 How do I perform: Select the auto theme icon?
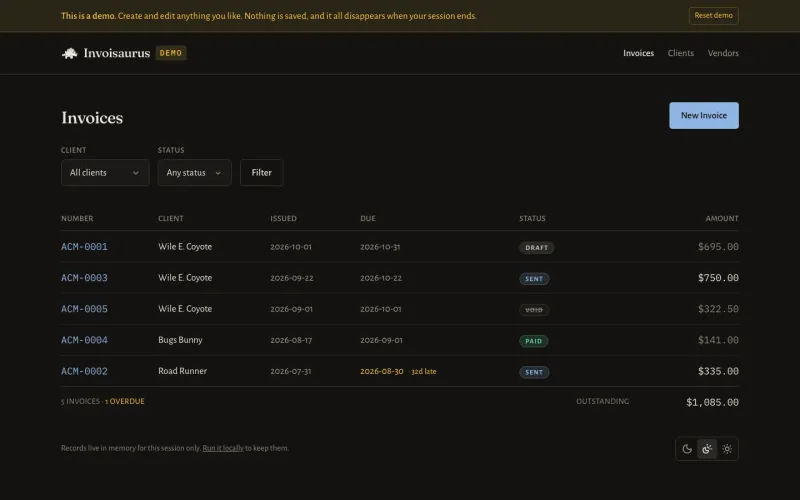[707, 449]
